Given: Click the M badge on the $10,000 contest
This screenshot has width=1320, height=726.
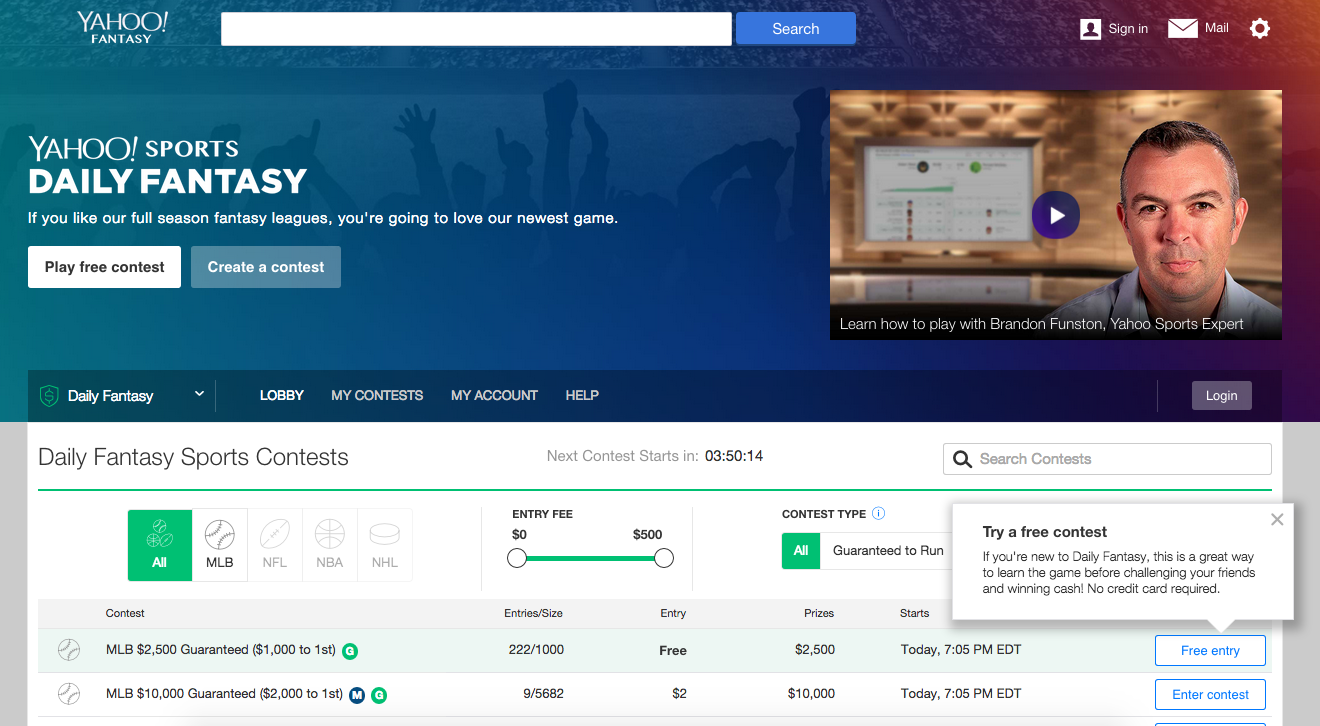Looking at the screenshot, I should [357, 695].
